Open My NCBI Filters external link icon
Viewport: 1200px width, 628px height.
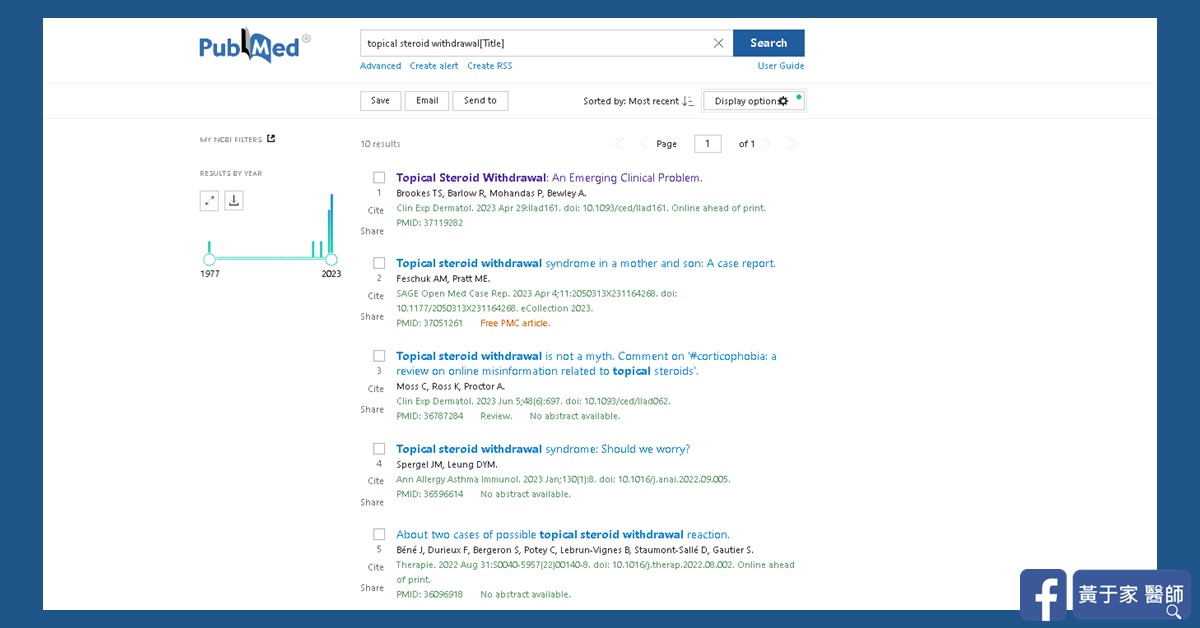[x=271, y=139]
